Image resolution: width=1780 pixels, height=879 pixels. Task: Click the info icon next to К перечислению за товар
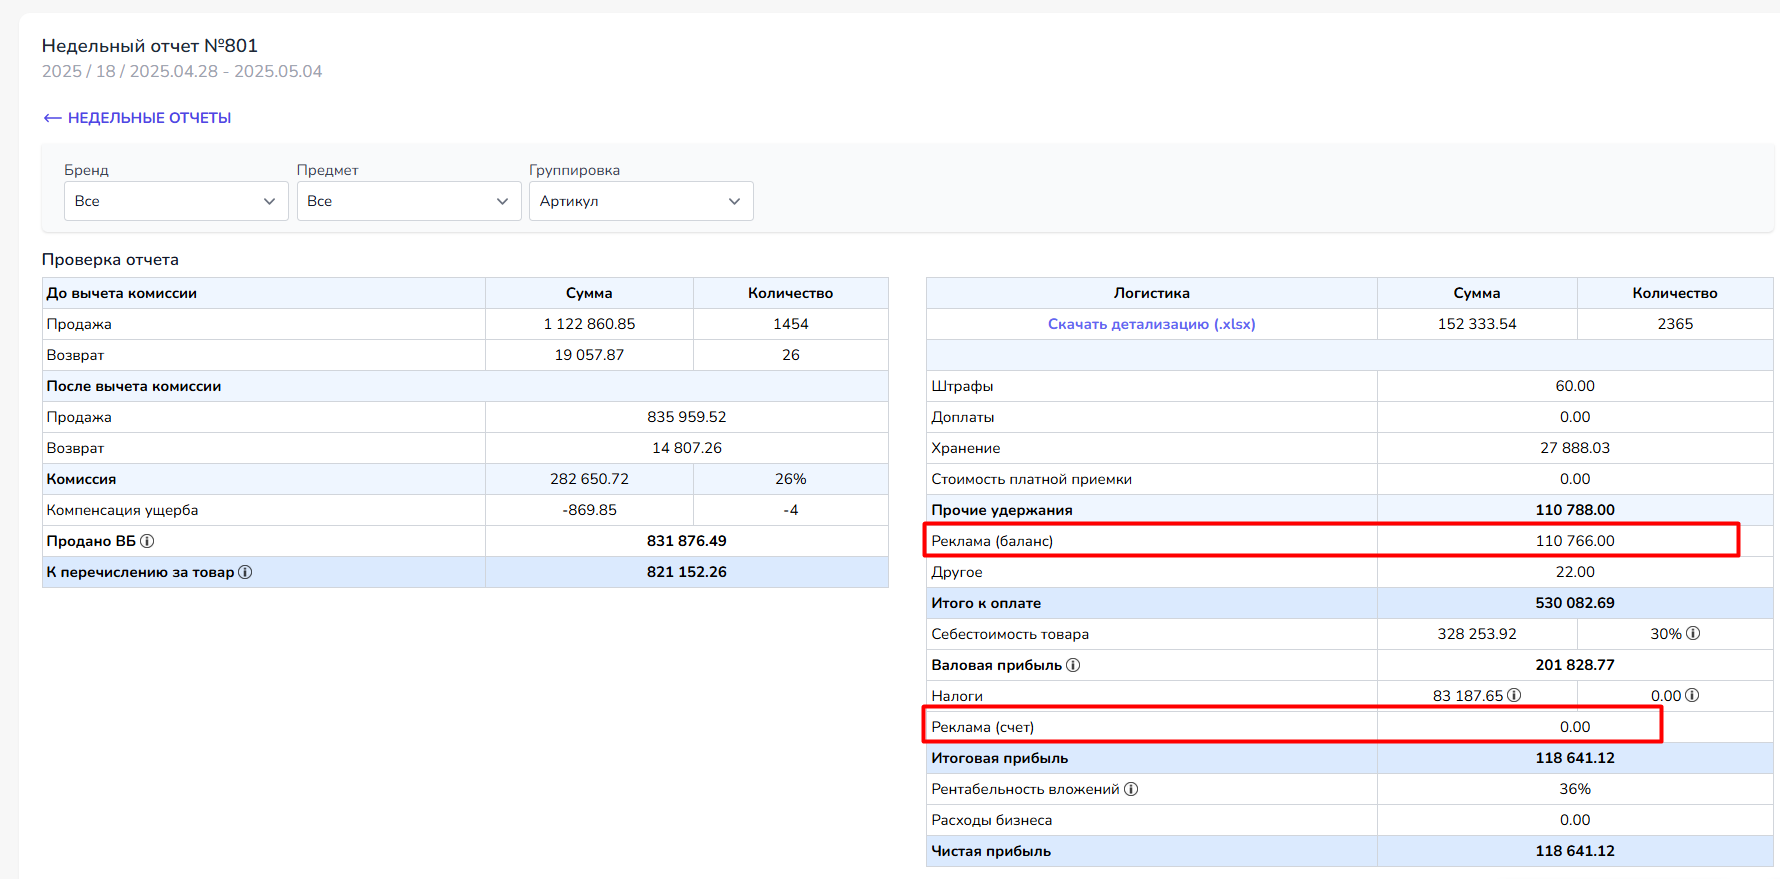pyautogui.click(x=245, y=572)
